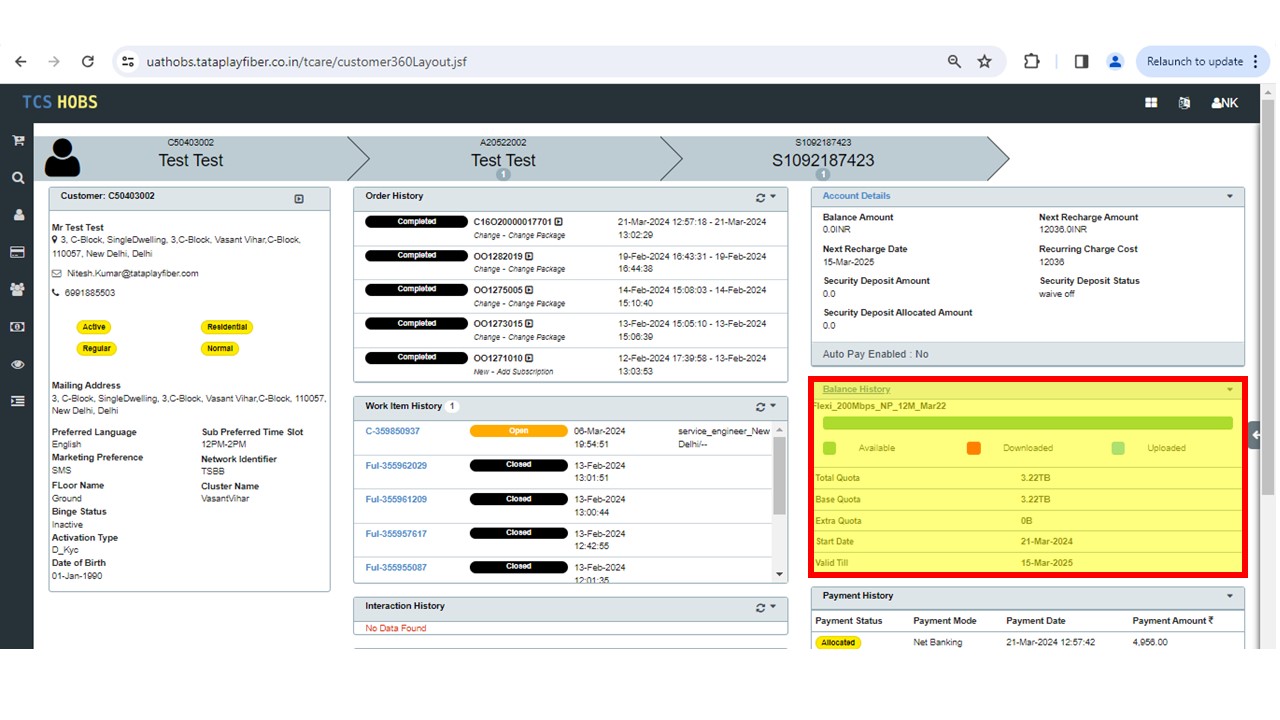Screen dimensions: 1280x720
Task: Click the Nitesh.Kumar@tataplayfiber.com email
Action: point(132,273)
